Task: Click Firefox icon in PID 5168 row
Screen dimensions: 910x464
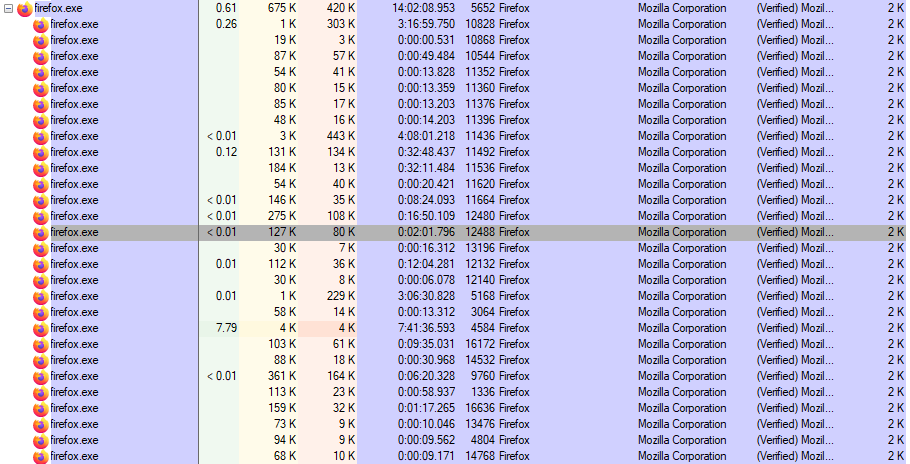Action: tap(41, 297)
